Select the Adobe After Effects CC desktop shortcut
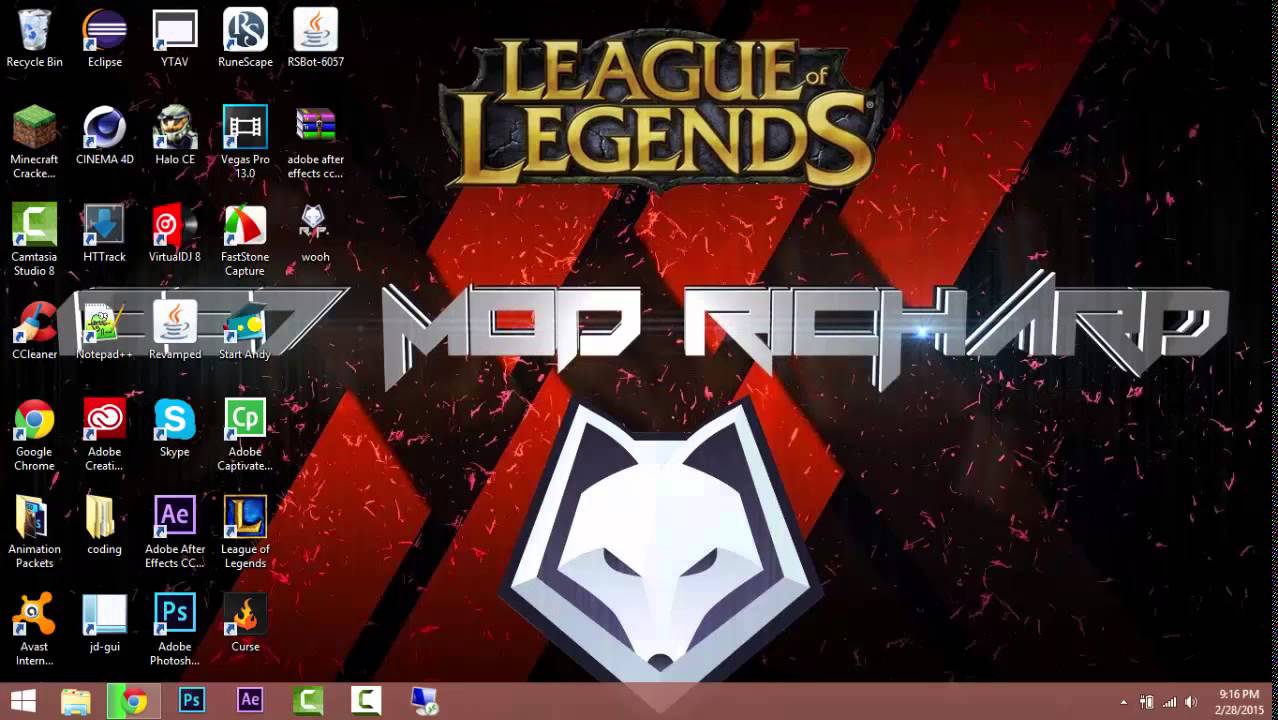Viewport: 1278px width, 720px height. [175, 532]
